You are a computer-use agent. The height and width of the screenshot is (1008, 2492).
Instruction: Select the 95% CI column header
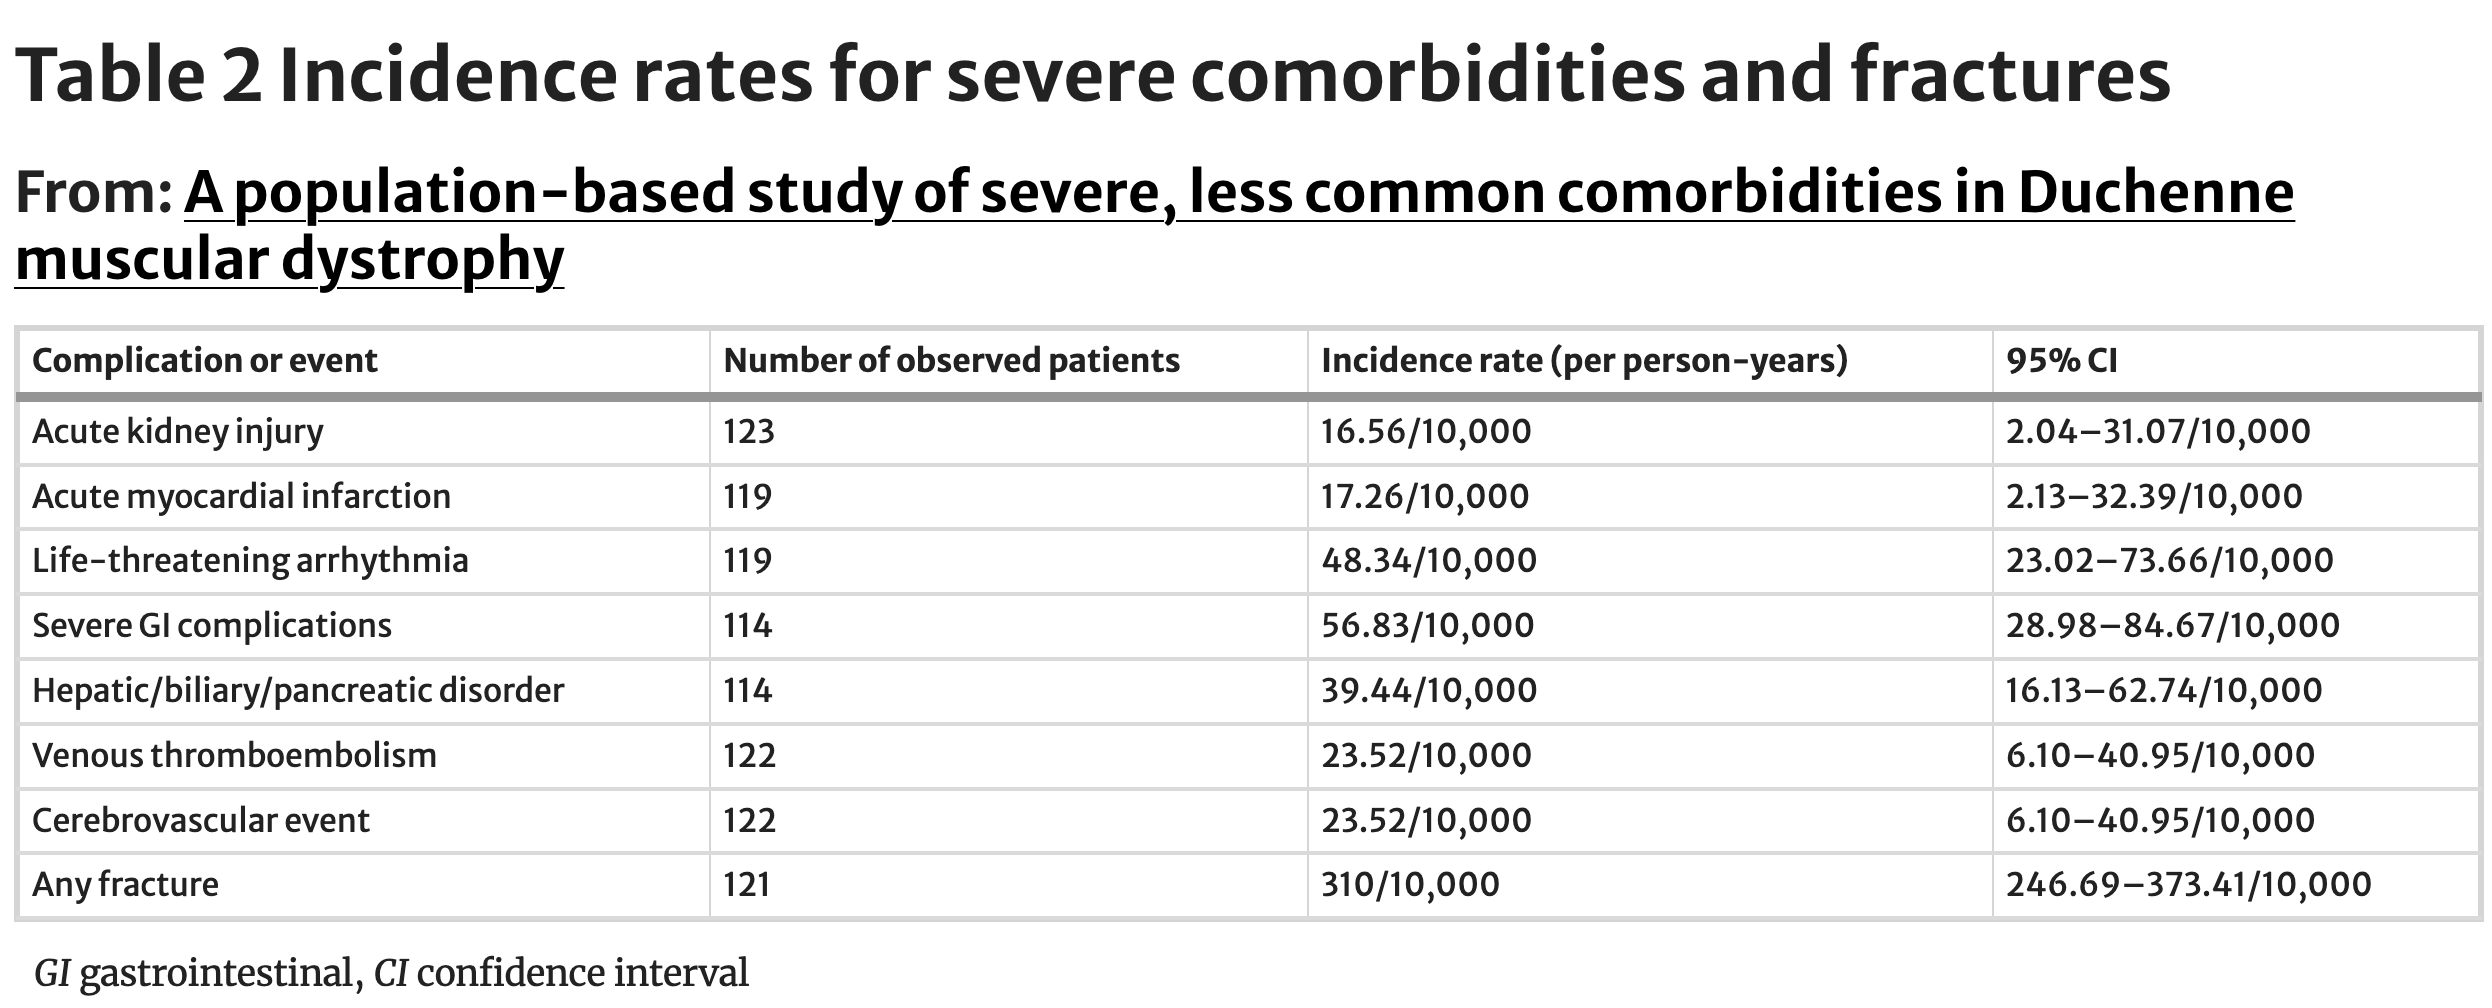[x=2062, y=360]
